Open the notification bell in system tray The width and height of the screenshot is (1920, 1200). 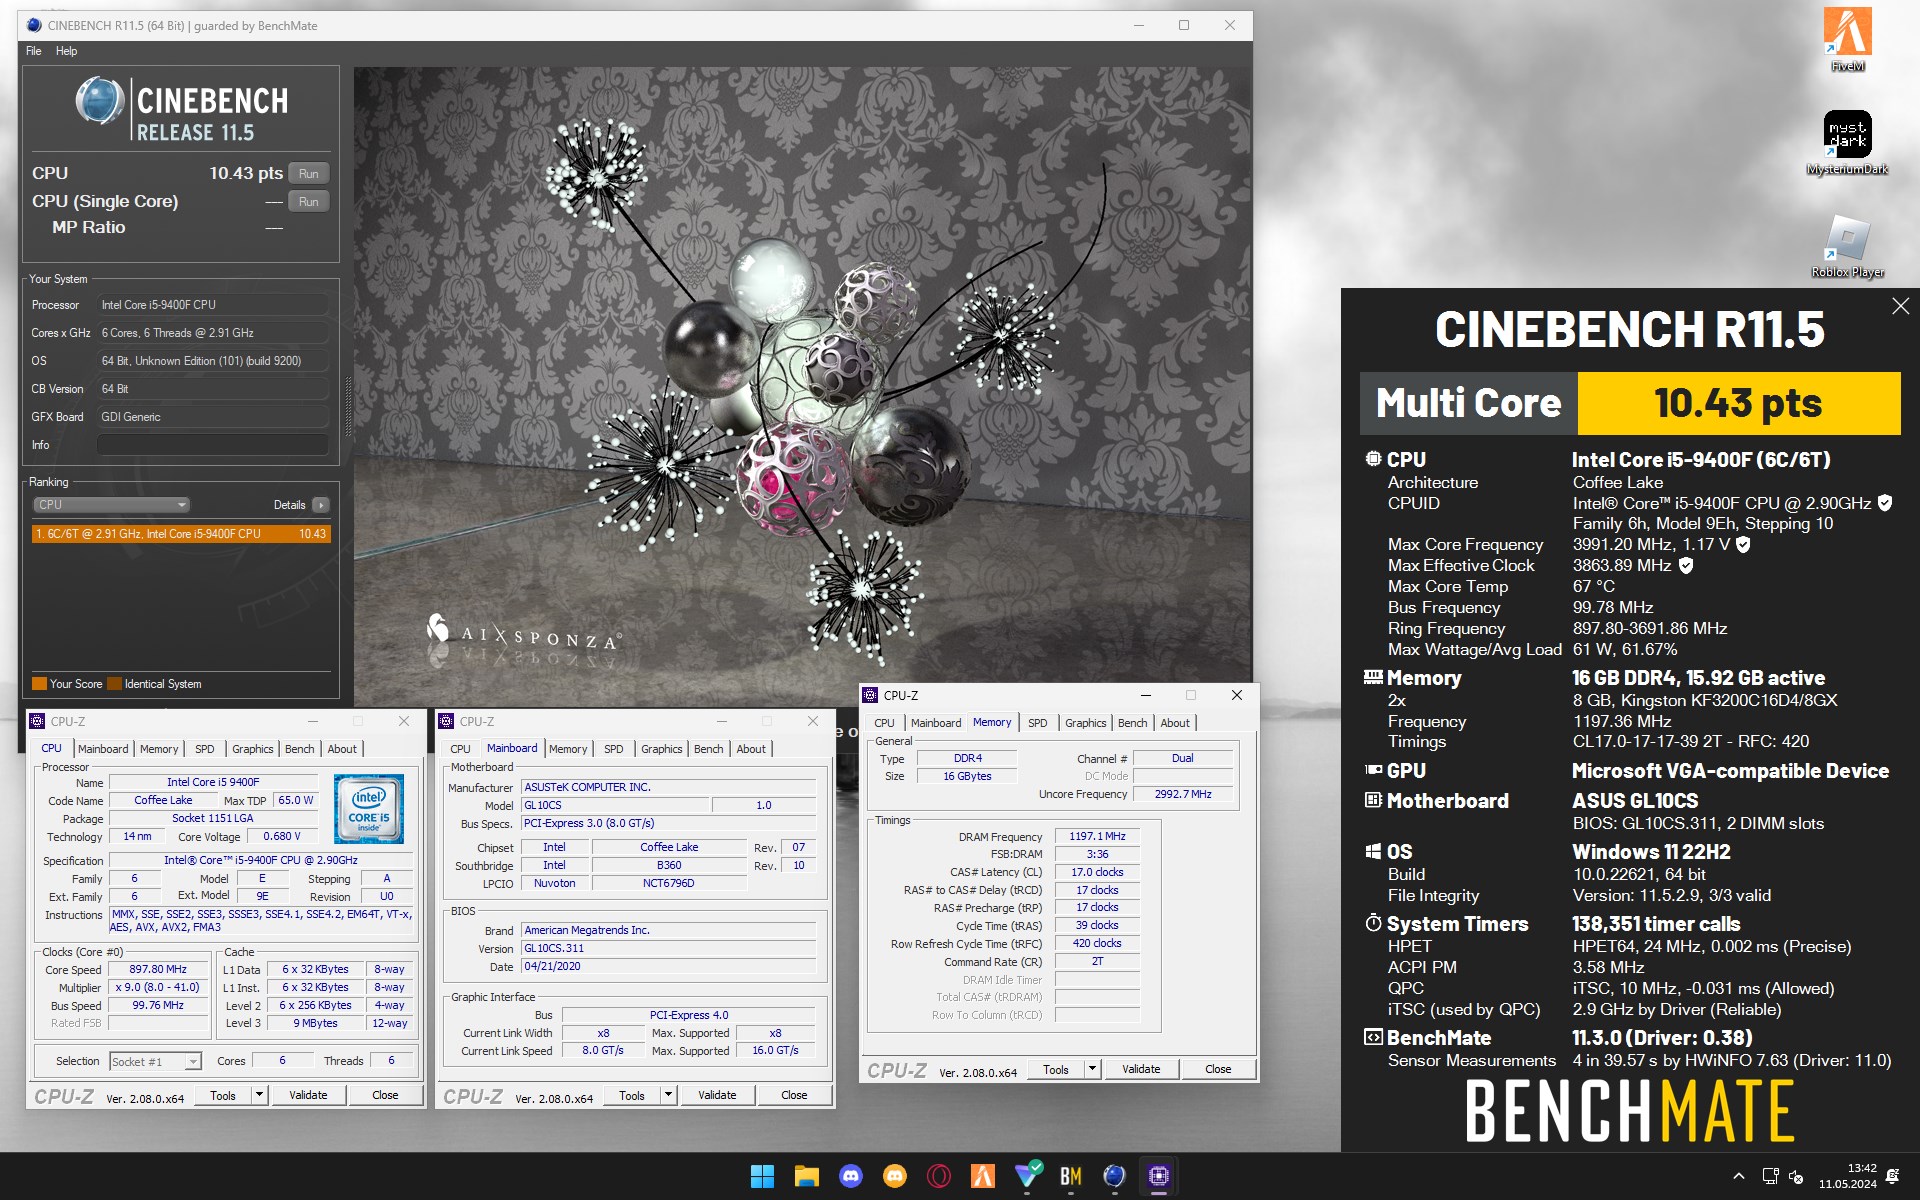pyautogui.click(x=1892, y=1176)
